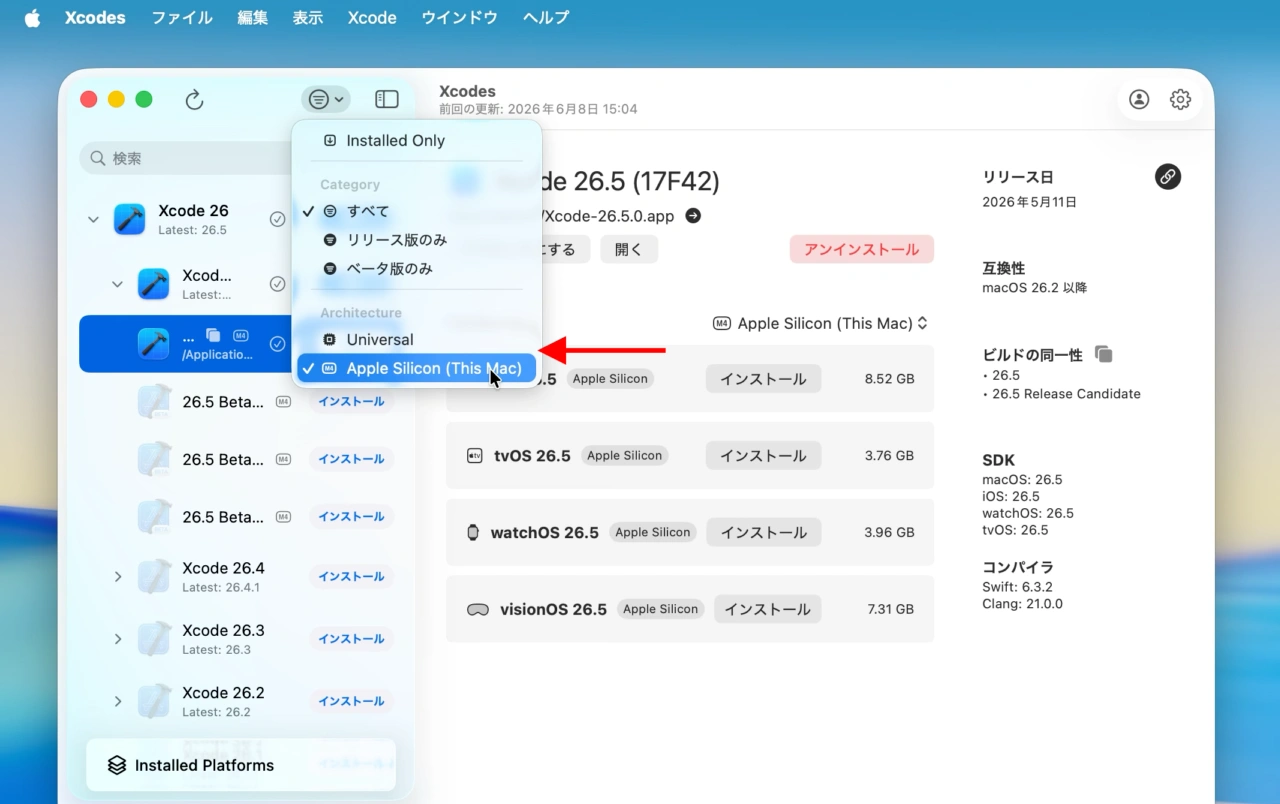This screenshot has width=1280, height=804.
Task: Open the filter dropdown in toolbar
Action: [326, 99]
